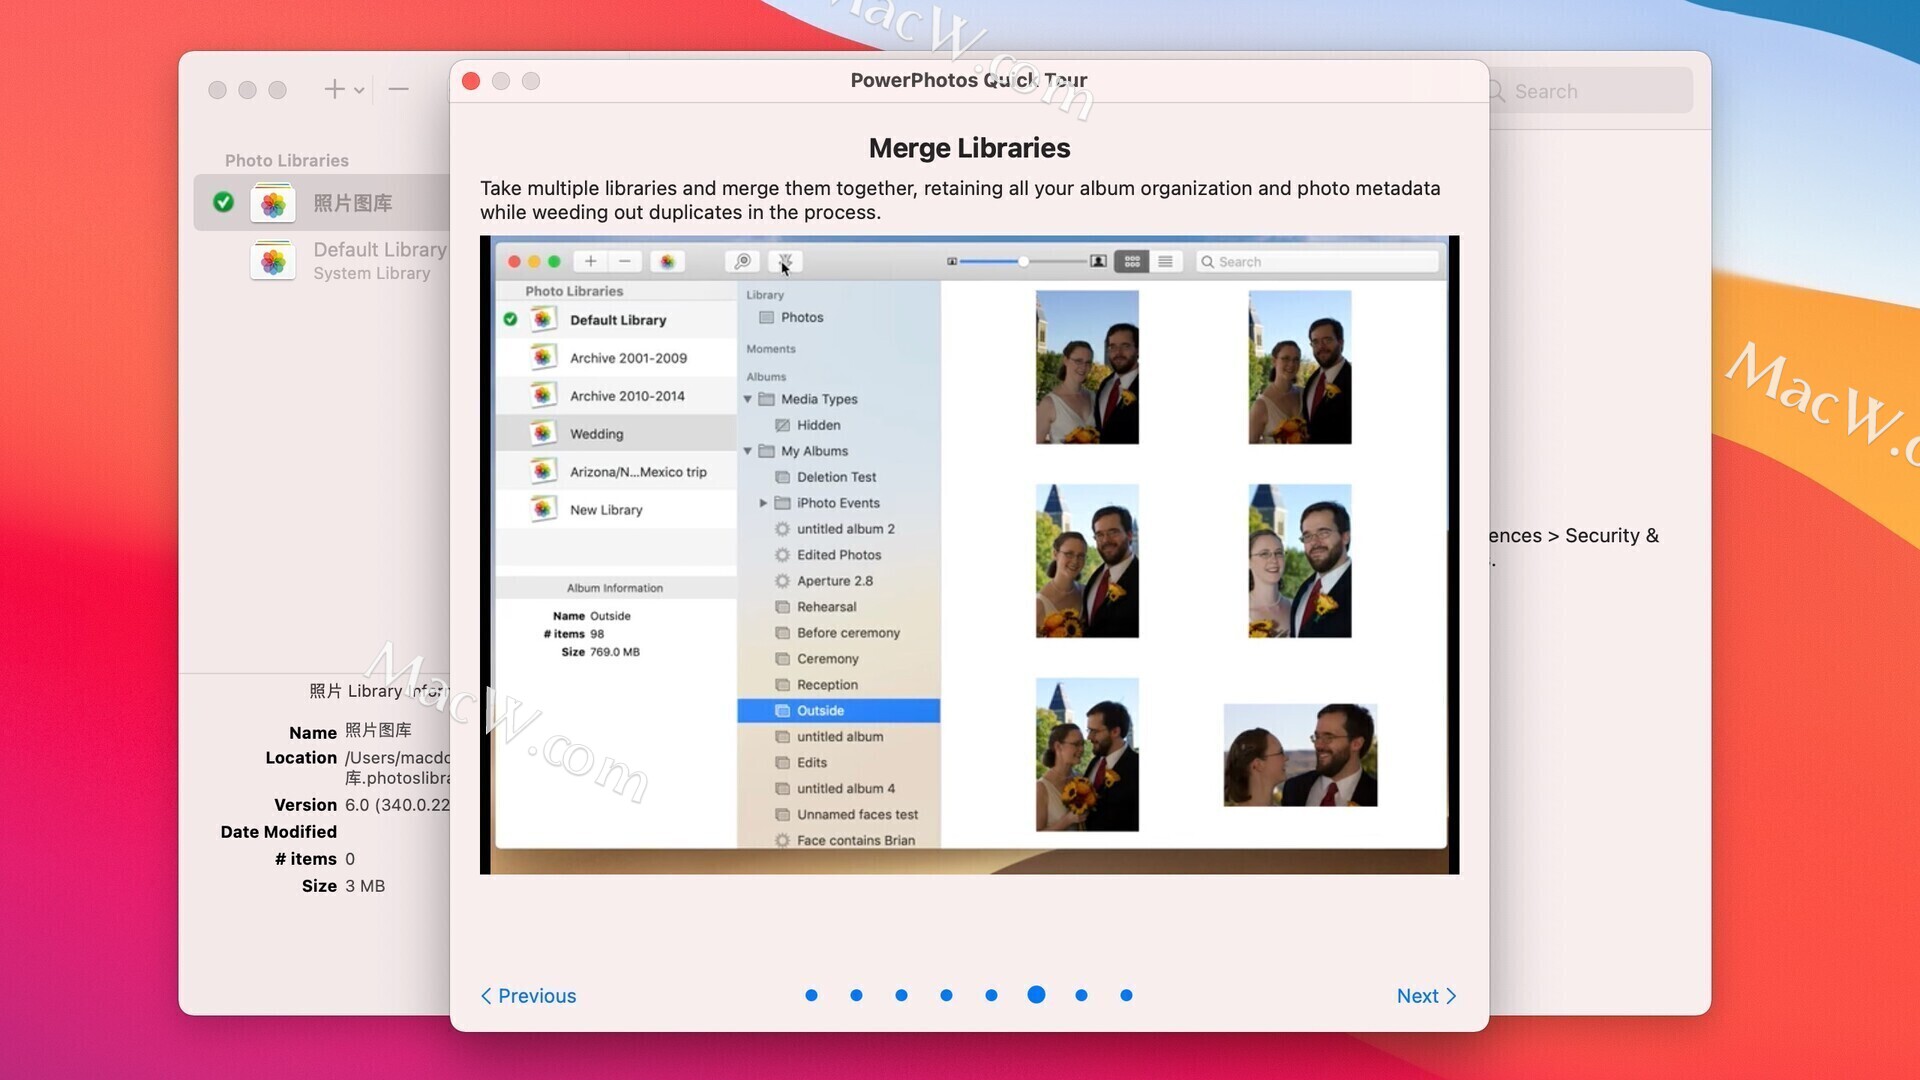Image resolution: width=1920 pixels, height=1080 pixels.
Task: Select the Edited Photos smart album
Action: click(x=839, y=555)
